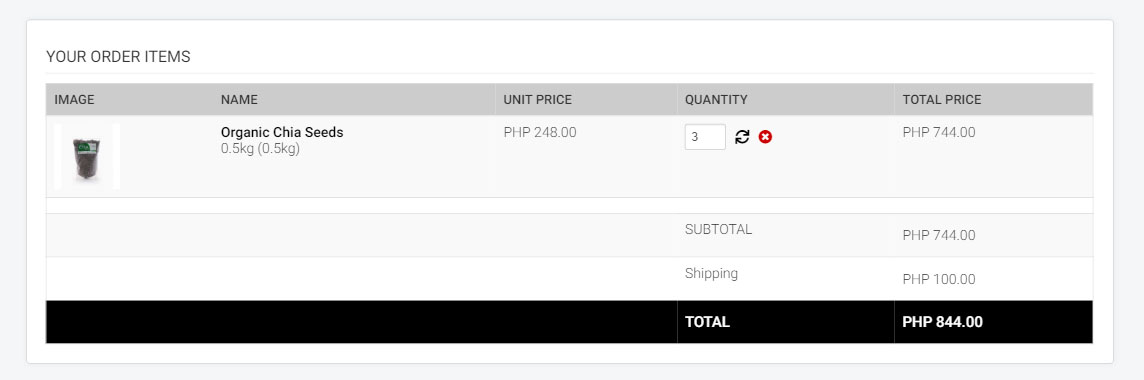
Task: Remove Organic Chia Seeds with red X icon
Action: 765,137
